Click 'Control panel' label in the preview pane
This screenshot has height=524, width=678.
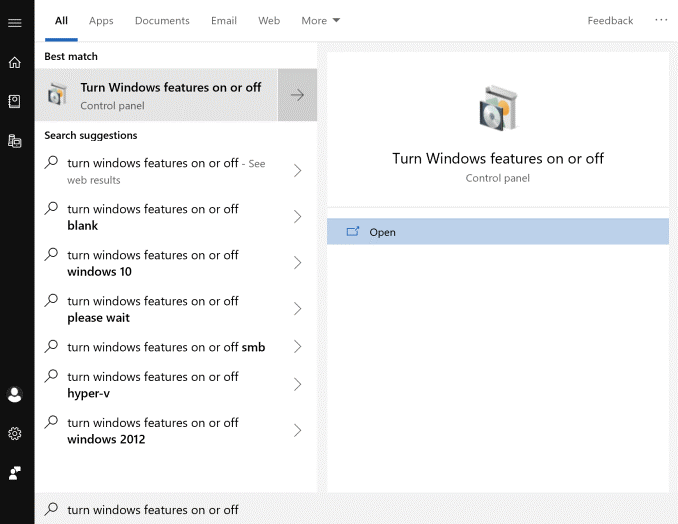[498, 178]
